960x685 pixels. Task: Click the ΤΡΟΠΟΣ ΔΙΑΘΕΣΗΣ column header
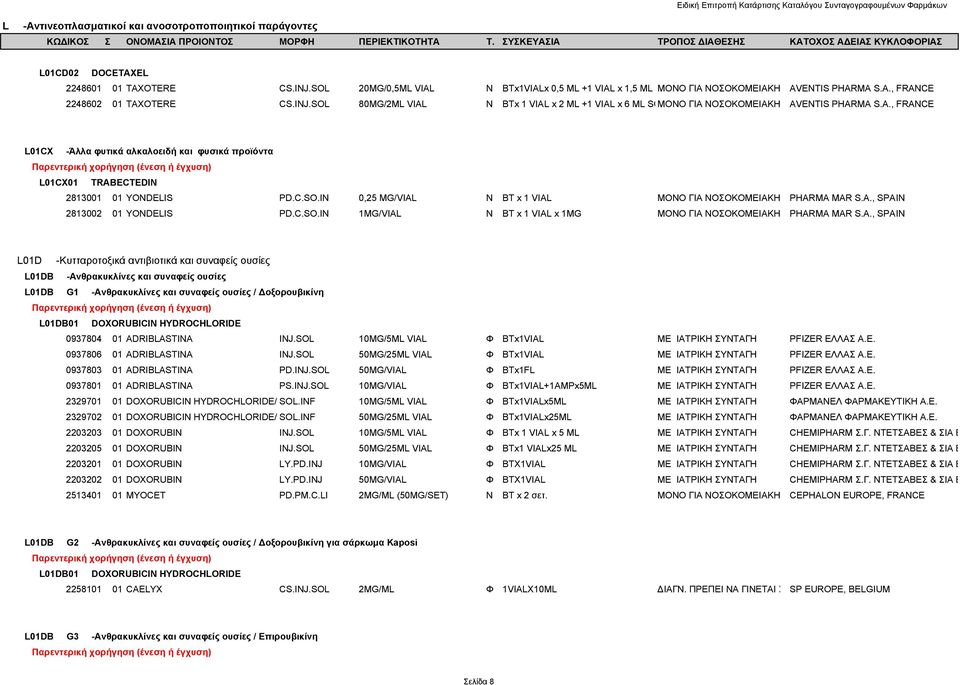pos(701,42)
